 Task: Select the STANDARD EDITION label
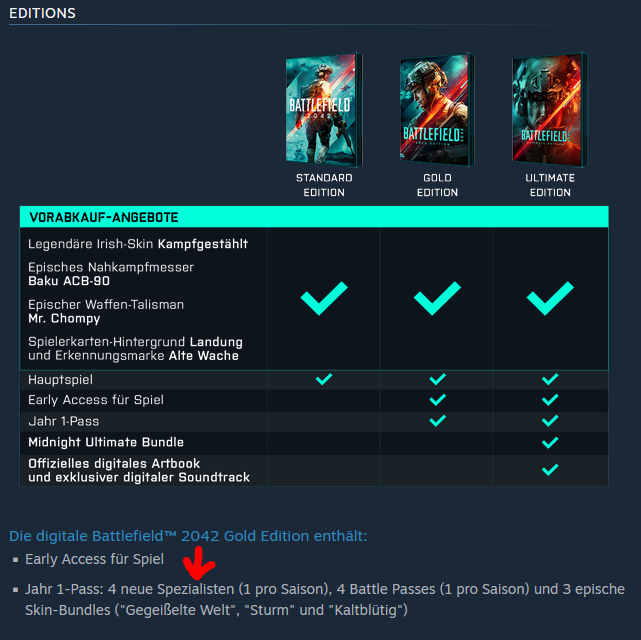(x=324, y=185)
